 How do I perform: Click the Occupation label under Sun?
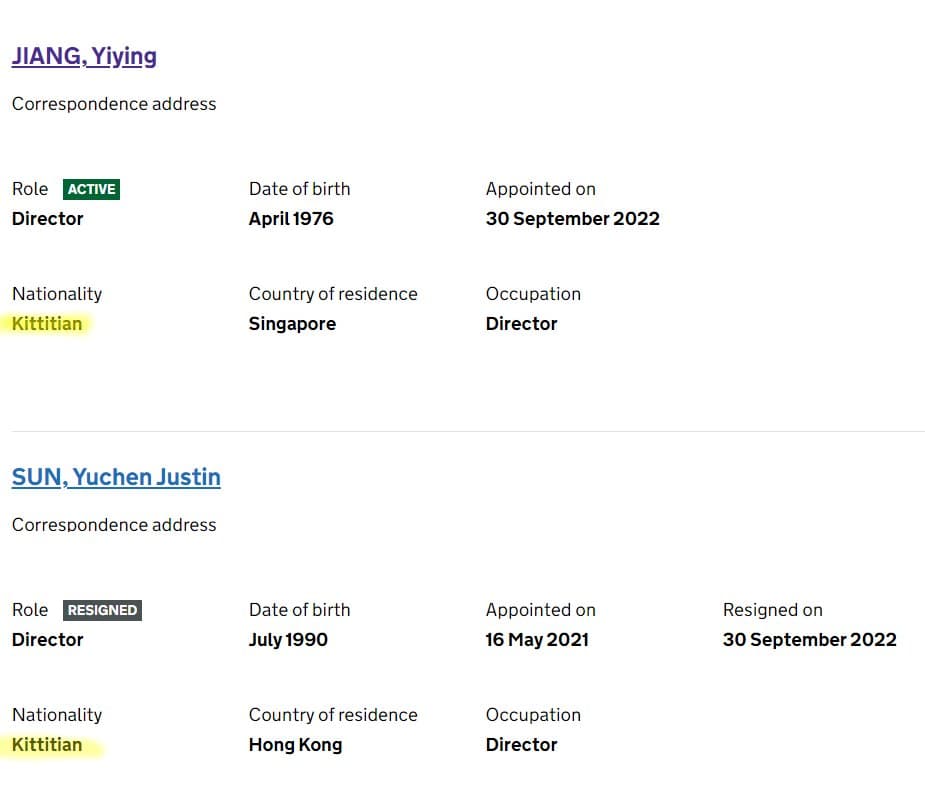click(533, 715)
